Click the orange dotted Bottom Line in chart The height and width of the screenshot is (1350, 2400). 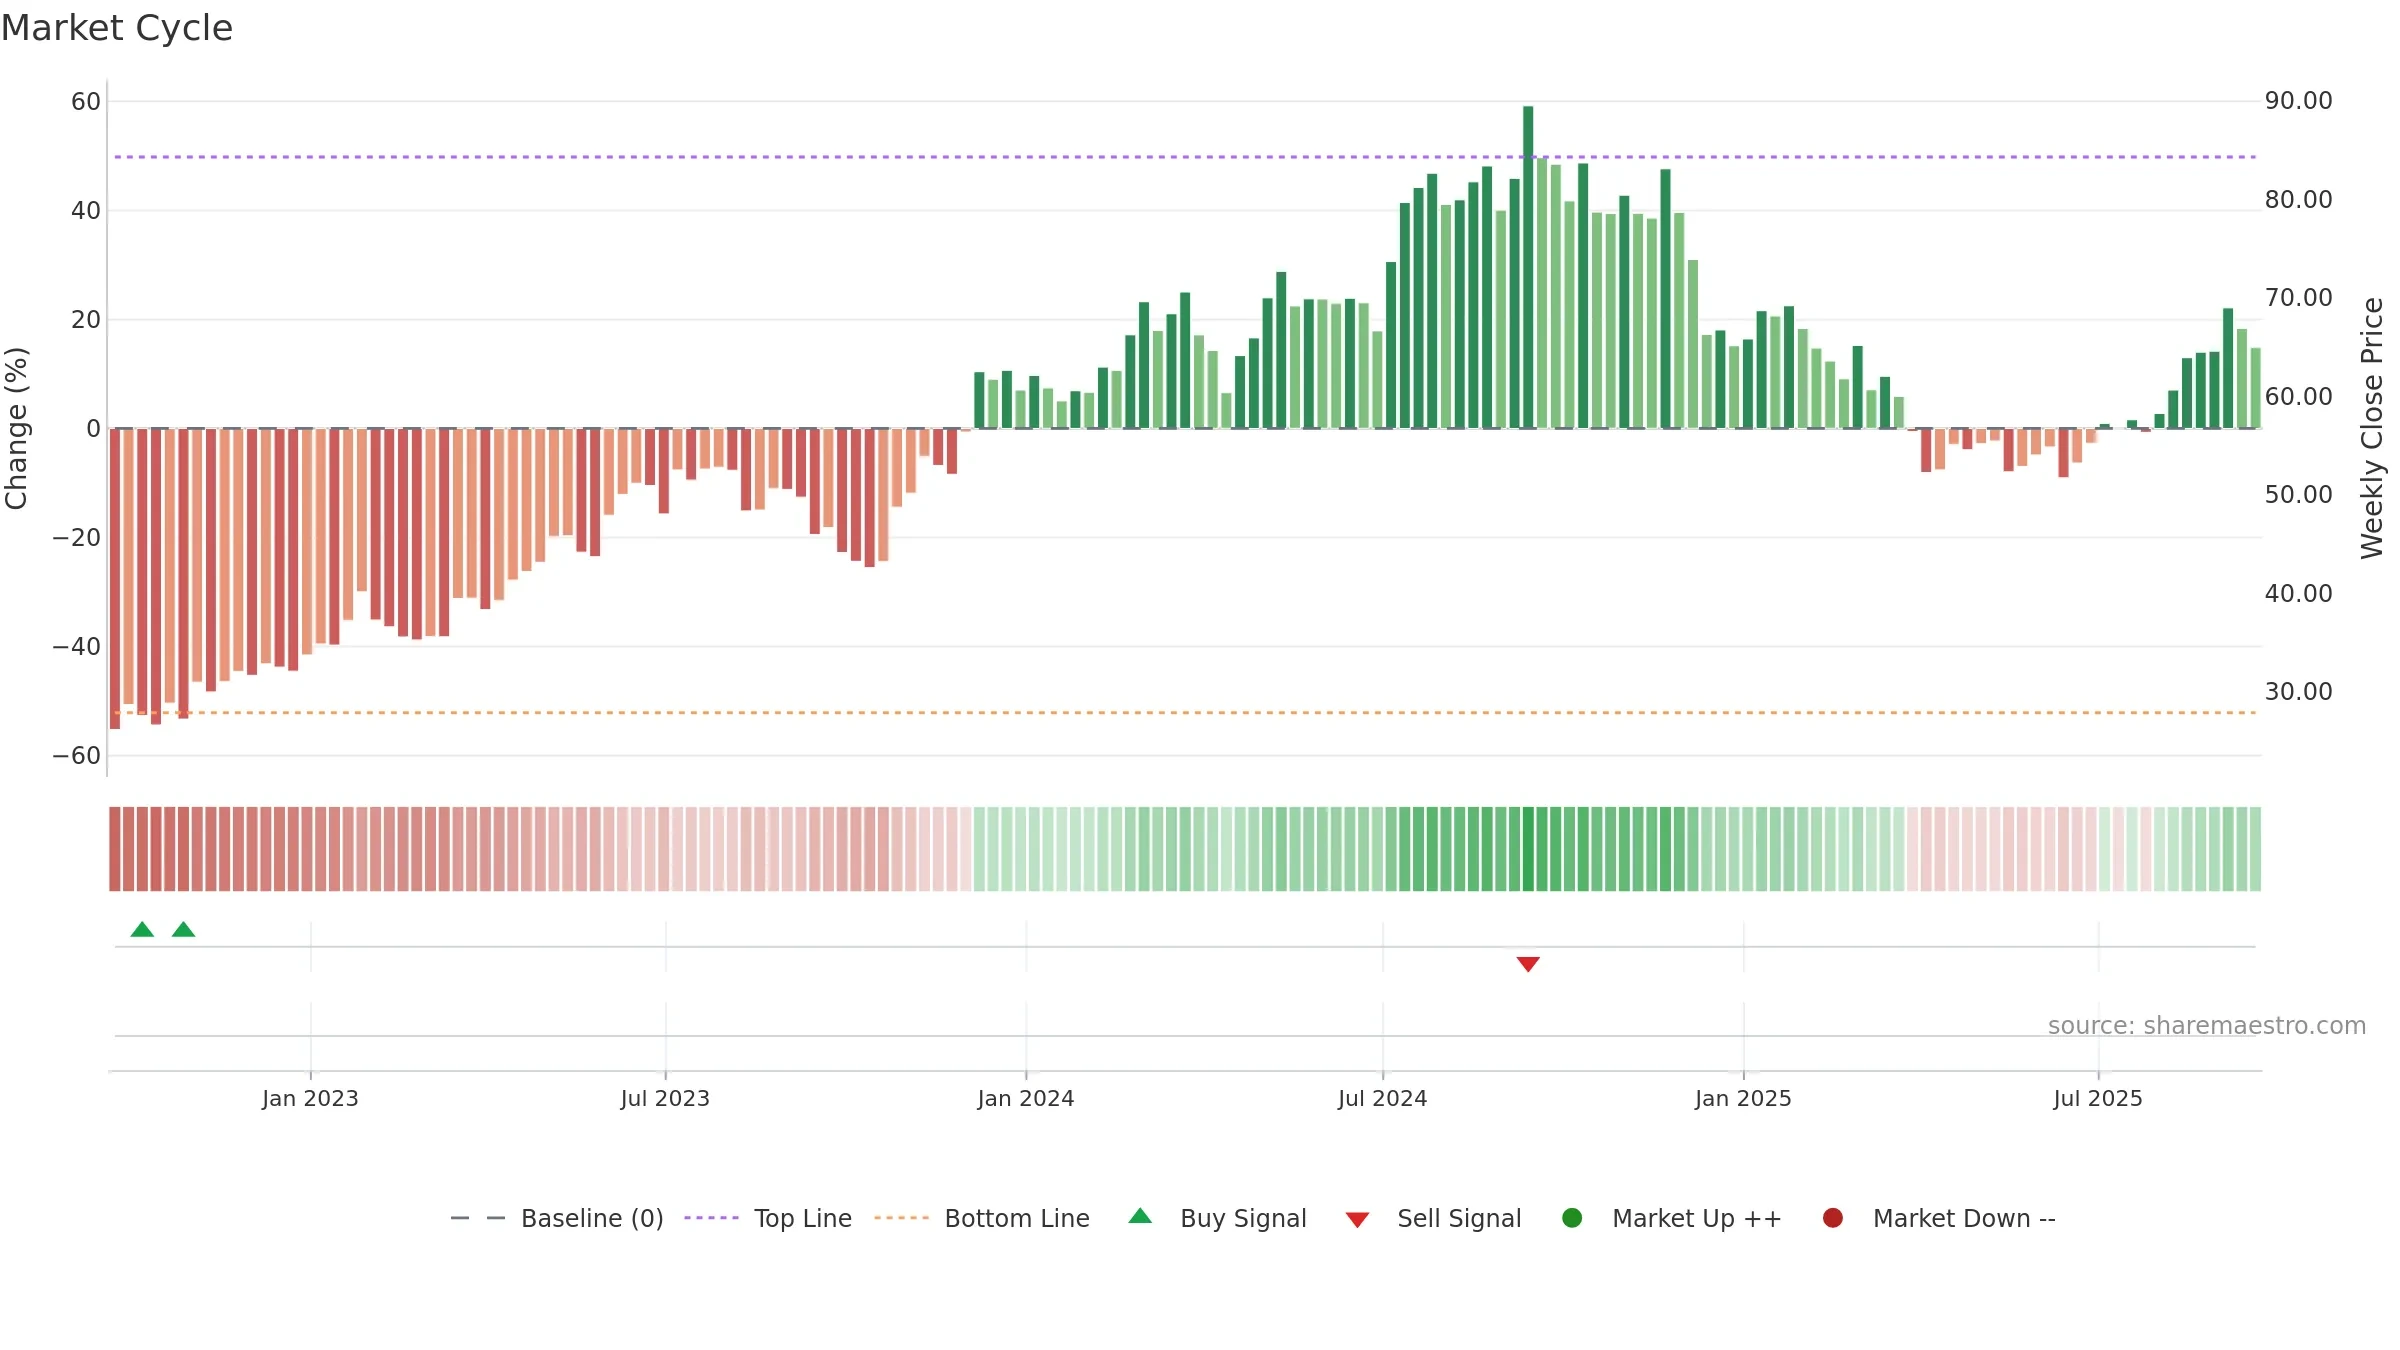pos(1185,713)
